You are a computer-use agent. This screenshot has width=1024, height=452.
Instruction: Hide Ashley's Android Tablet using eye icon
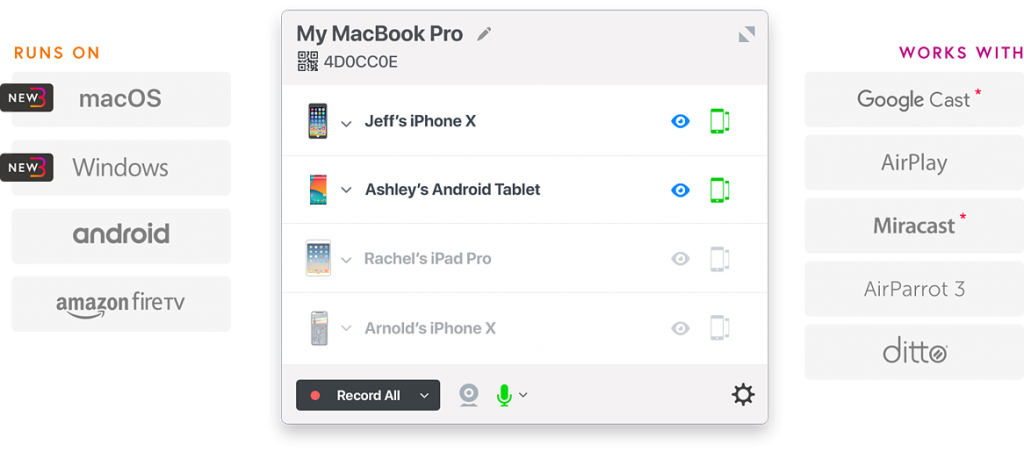click(x=680, y=190)
